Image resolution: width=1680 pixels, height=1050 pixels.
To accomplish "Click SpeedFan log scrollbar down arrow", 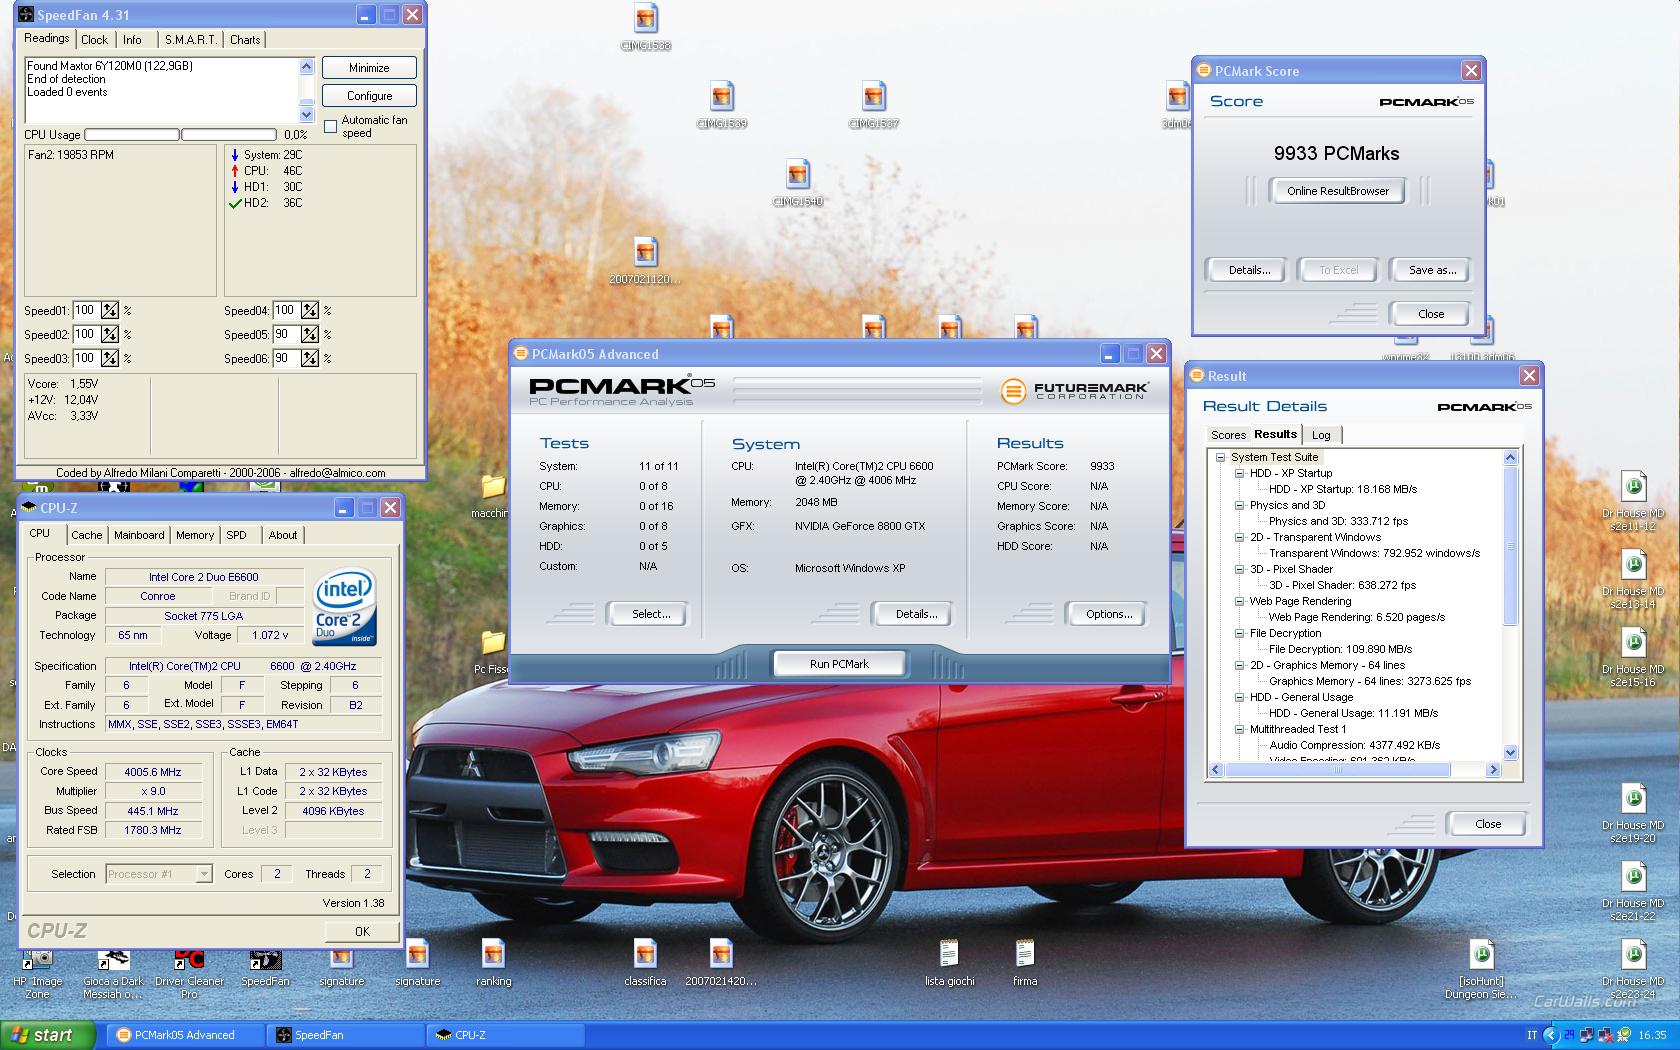I will (x=306, y=115).
